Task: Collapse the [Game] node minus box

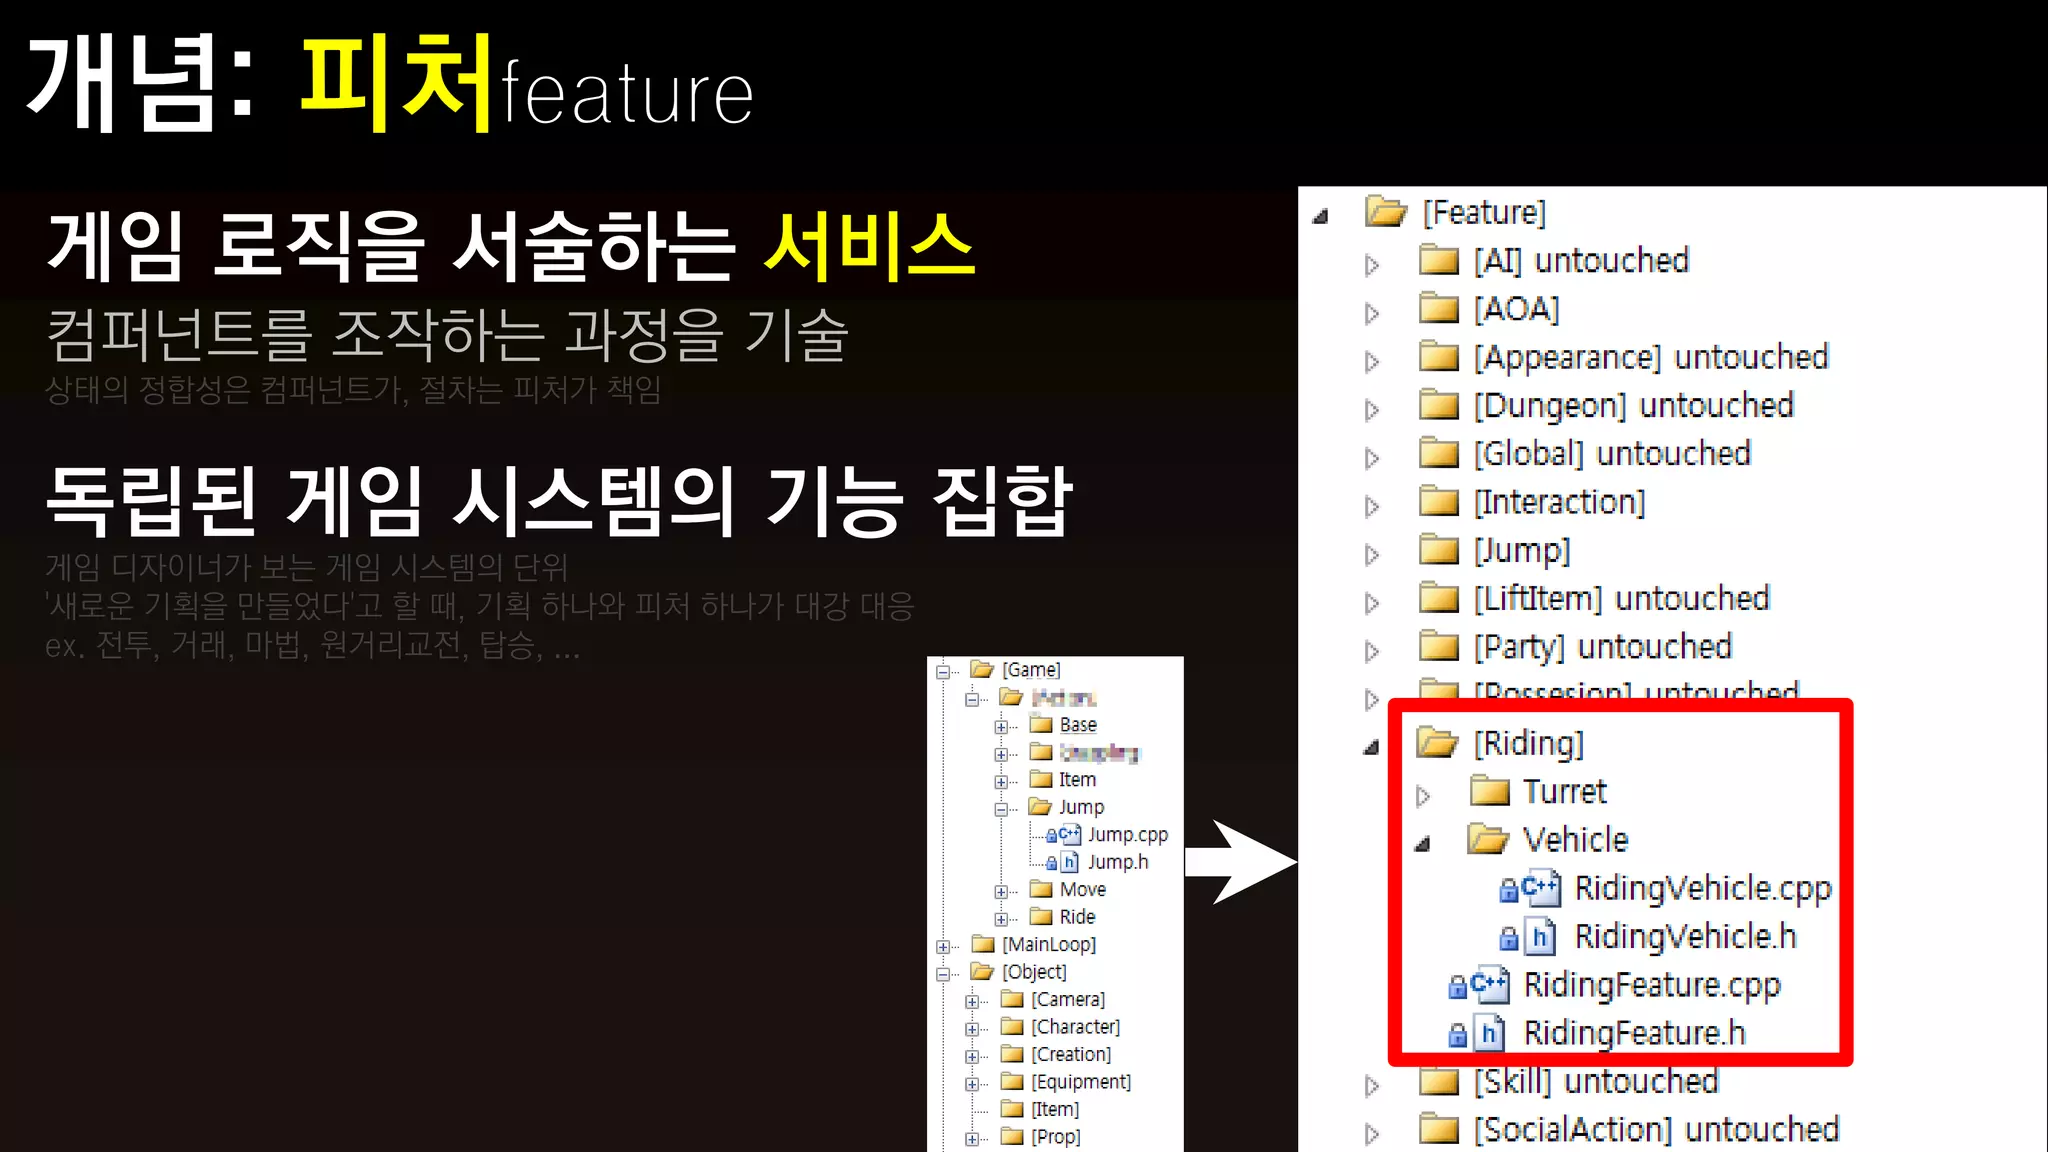Action: 942,672
